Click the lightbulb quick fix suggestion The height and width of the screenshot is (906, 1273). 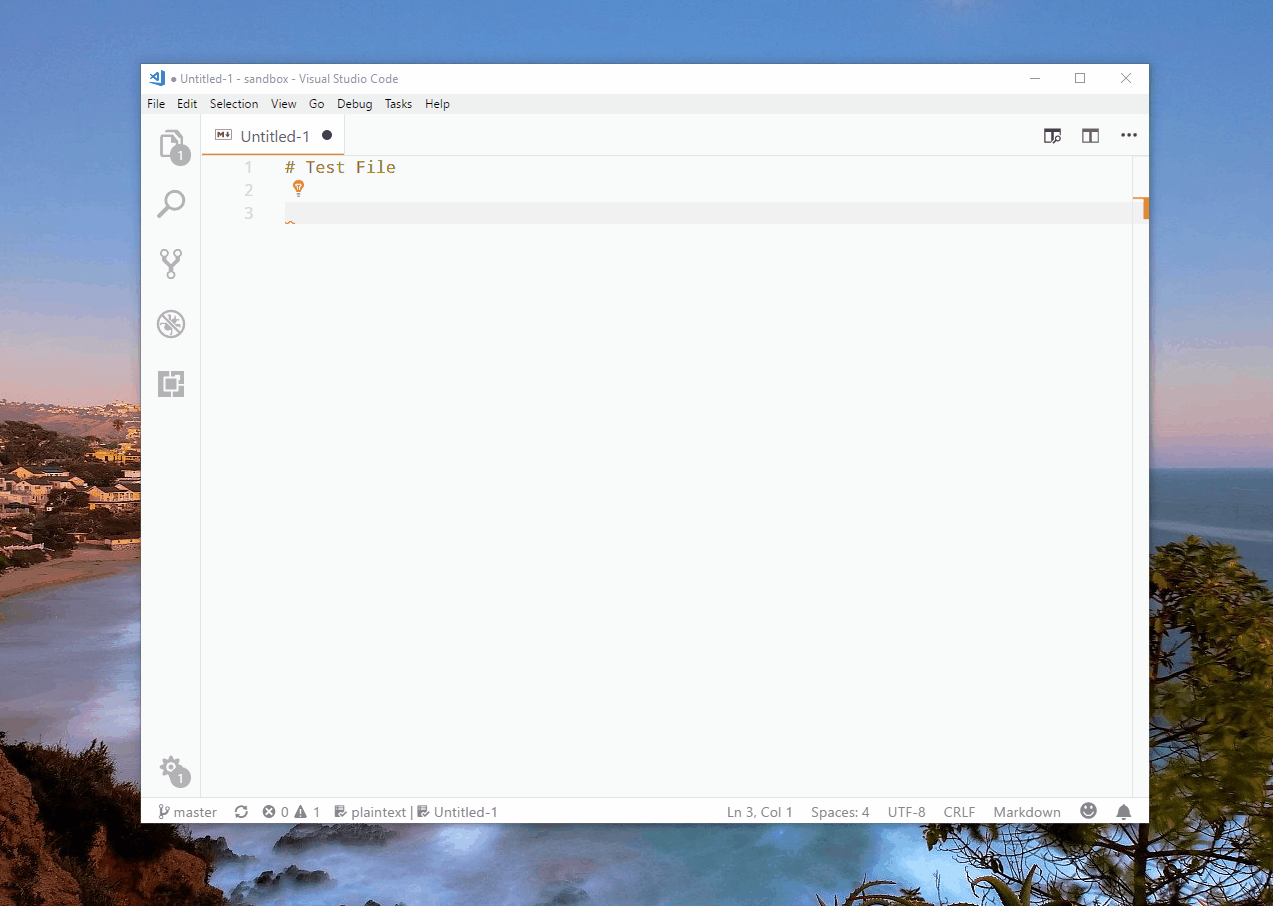pyautogui.click(x=298, y=188)
